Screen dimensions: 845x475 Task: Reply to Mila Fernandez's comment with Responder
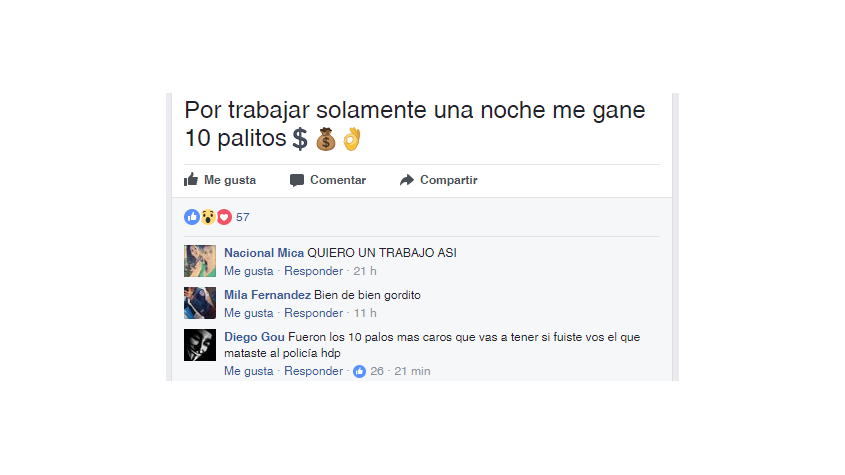point(314,313)
